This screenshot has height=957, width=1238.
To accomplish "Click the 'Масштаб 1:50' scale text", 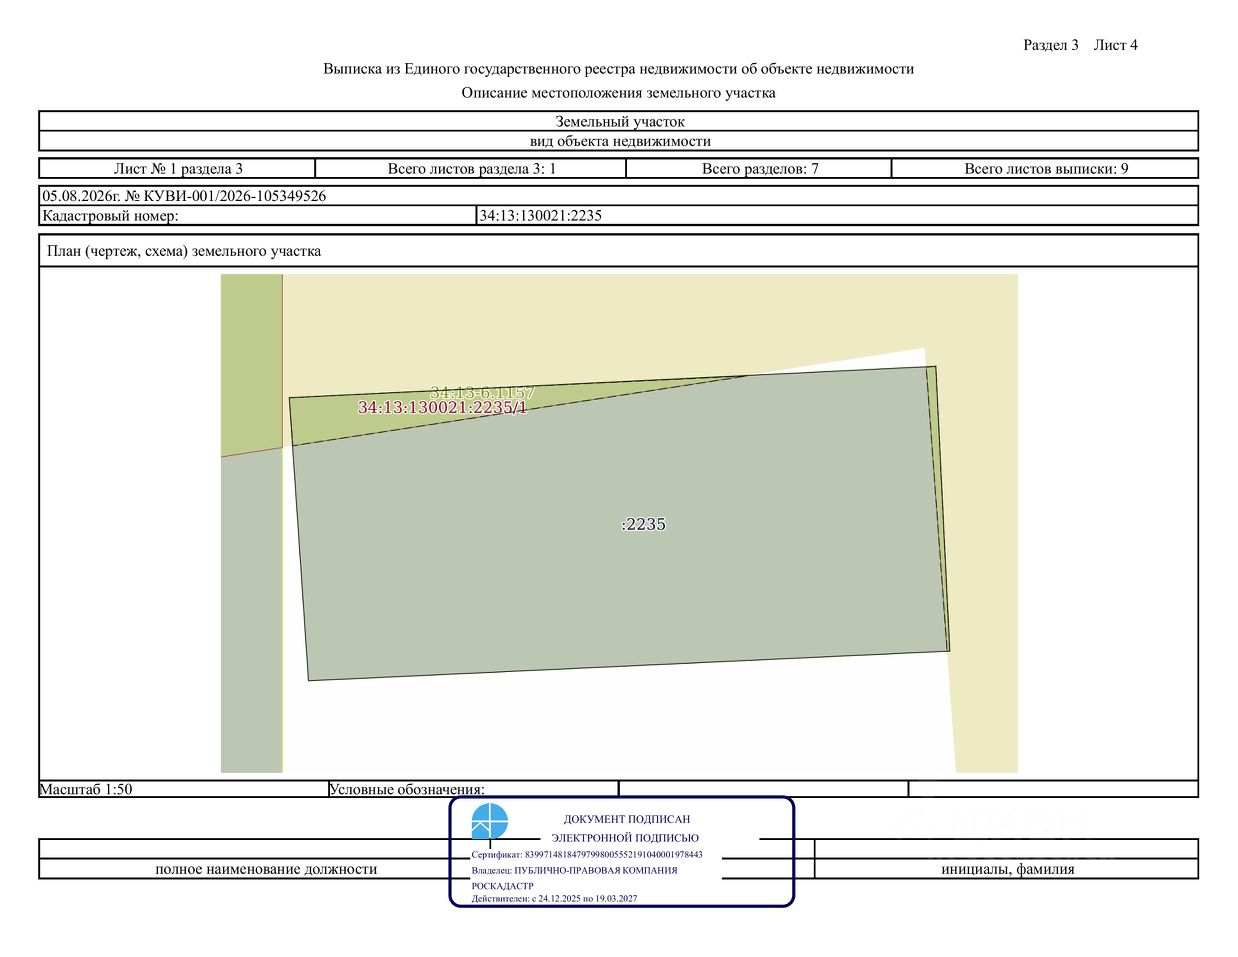I will tap(86, 789).
